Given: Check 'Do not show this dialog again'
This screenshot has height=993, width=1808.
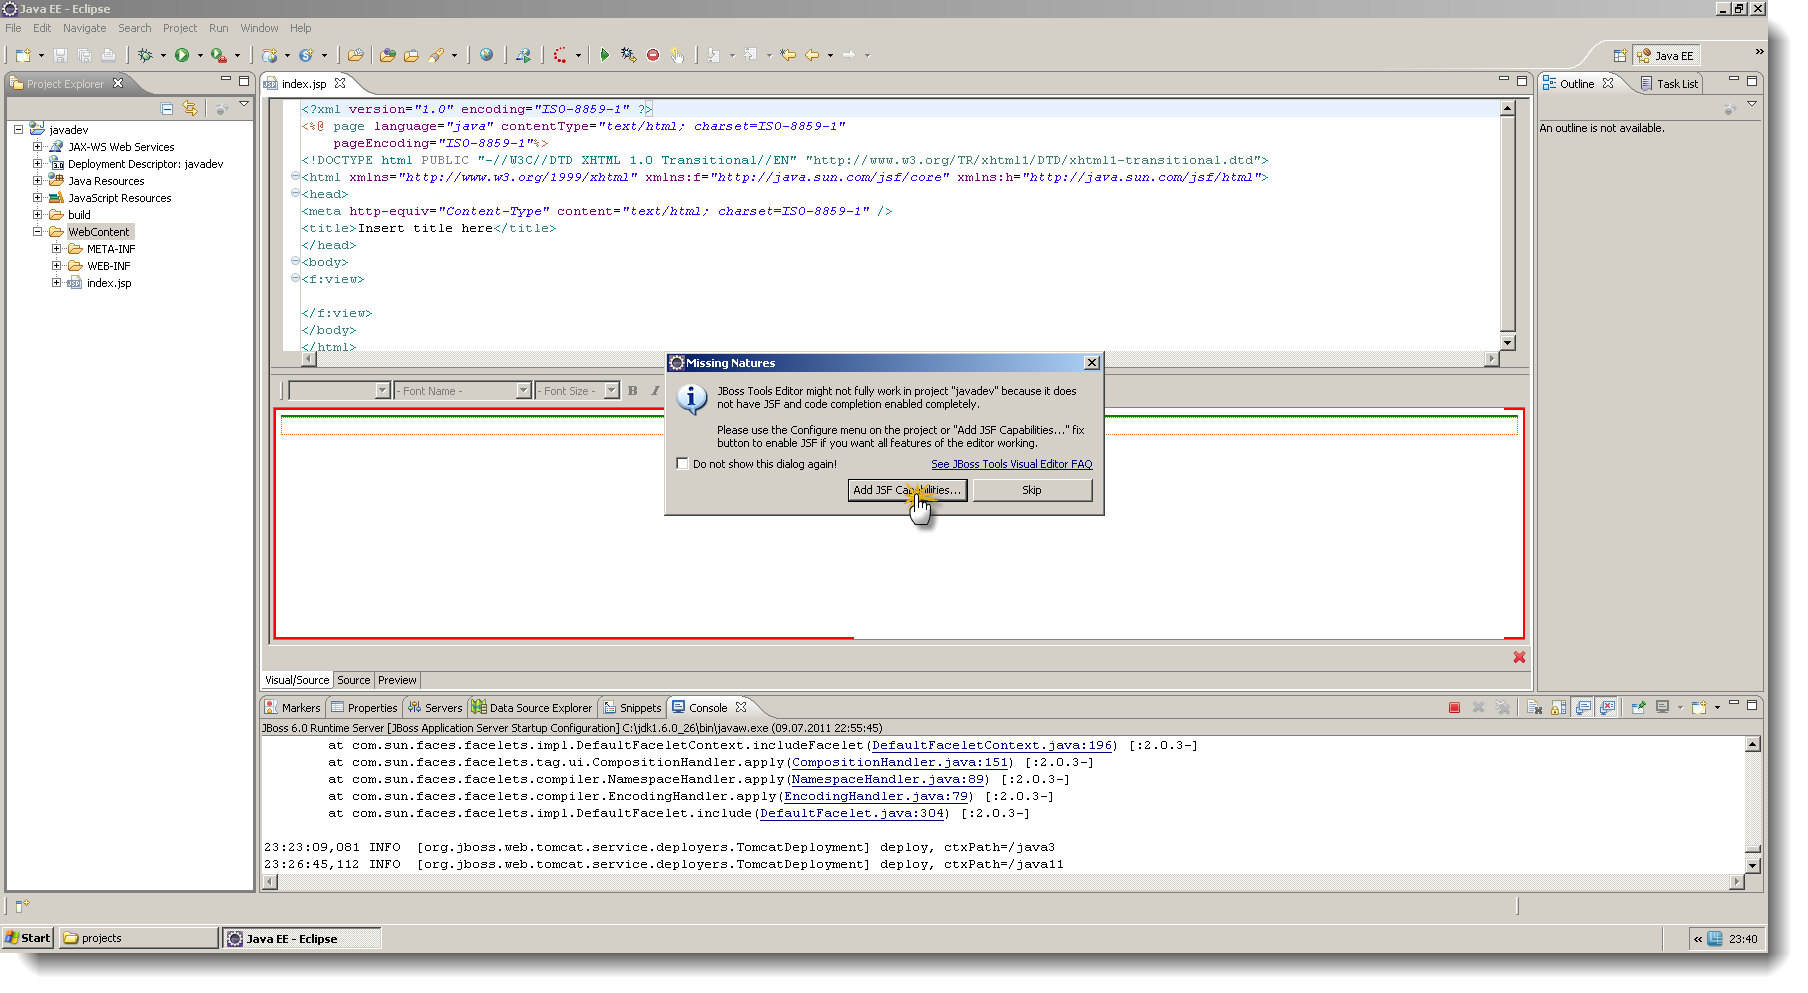Looking at the screenshot, I should (683, 464).
